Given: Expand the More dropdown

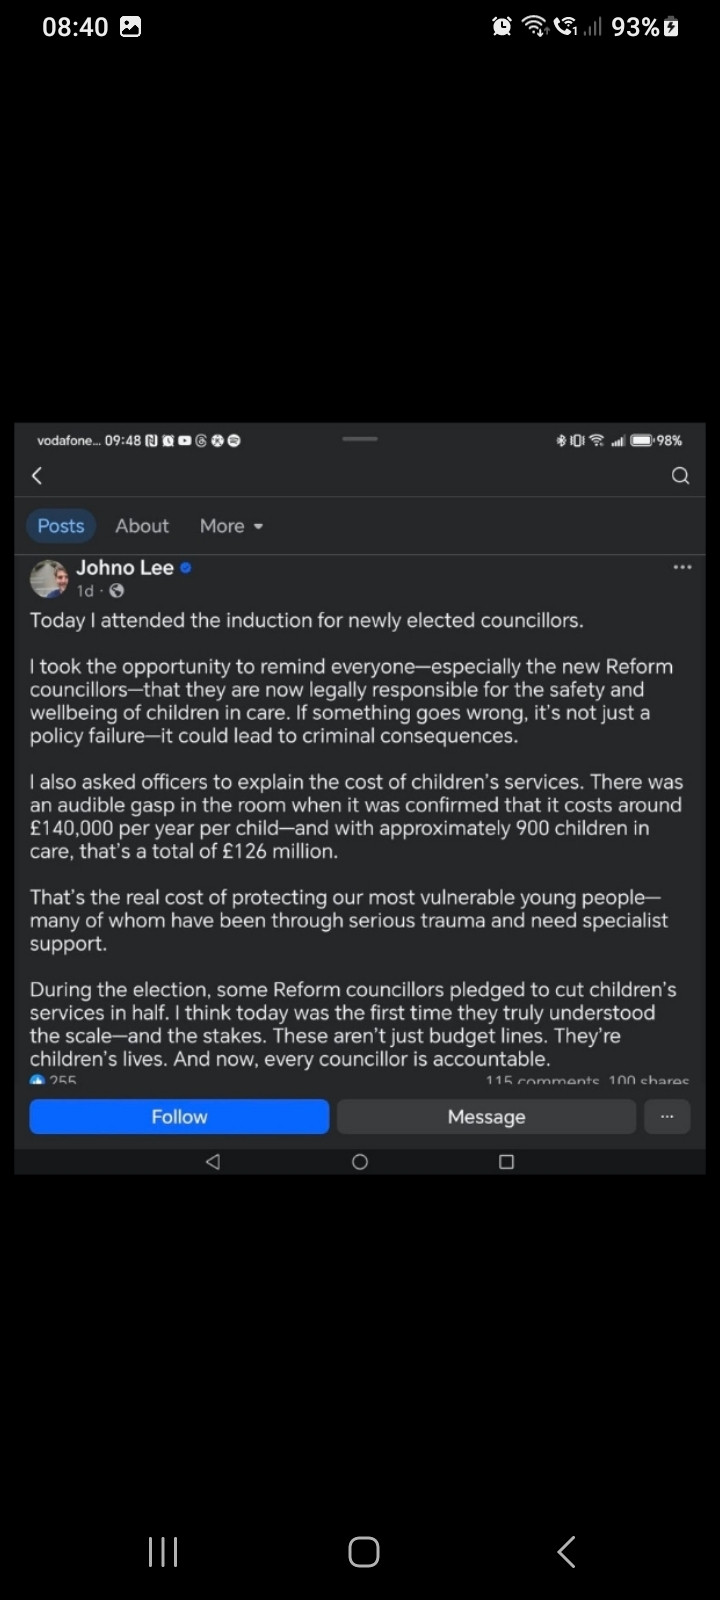Looking at the screenshot, I should click(231, 526).
